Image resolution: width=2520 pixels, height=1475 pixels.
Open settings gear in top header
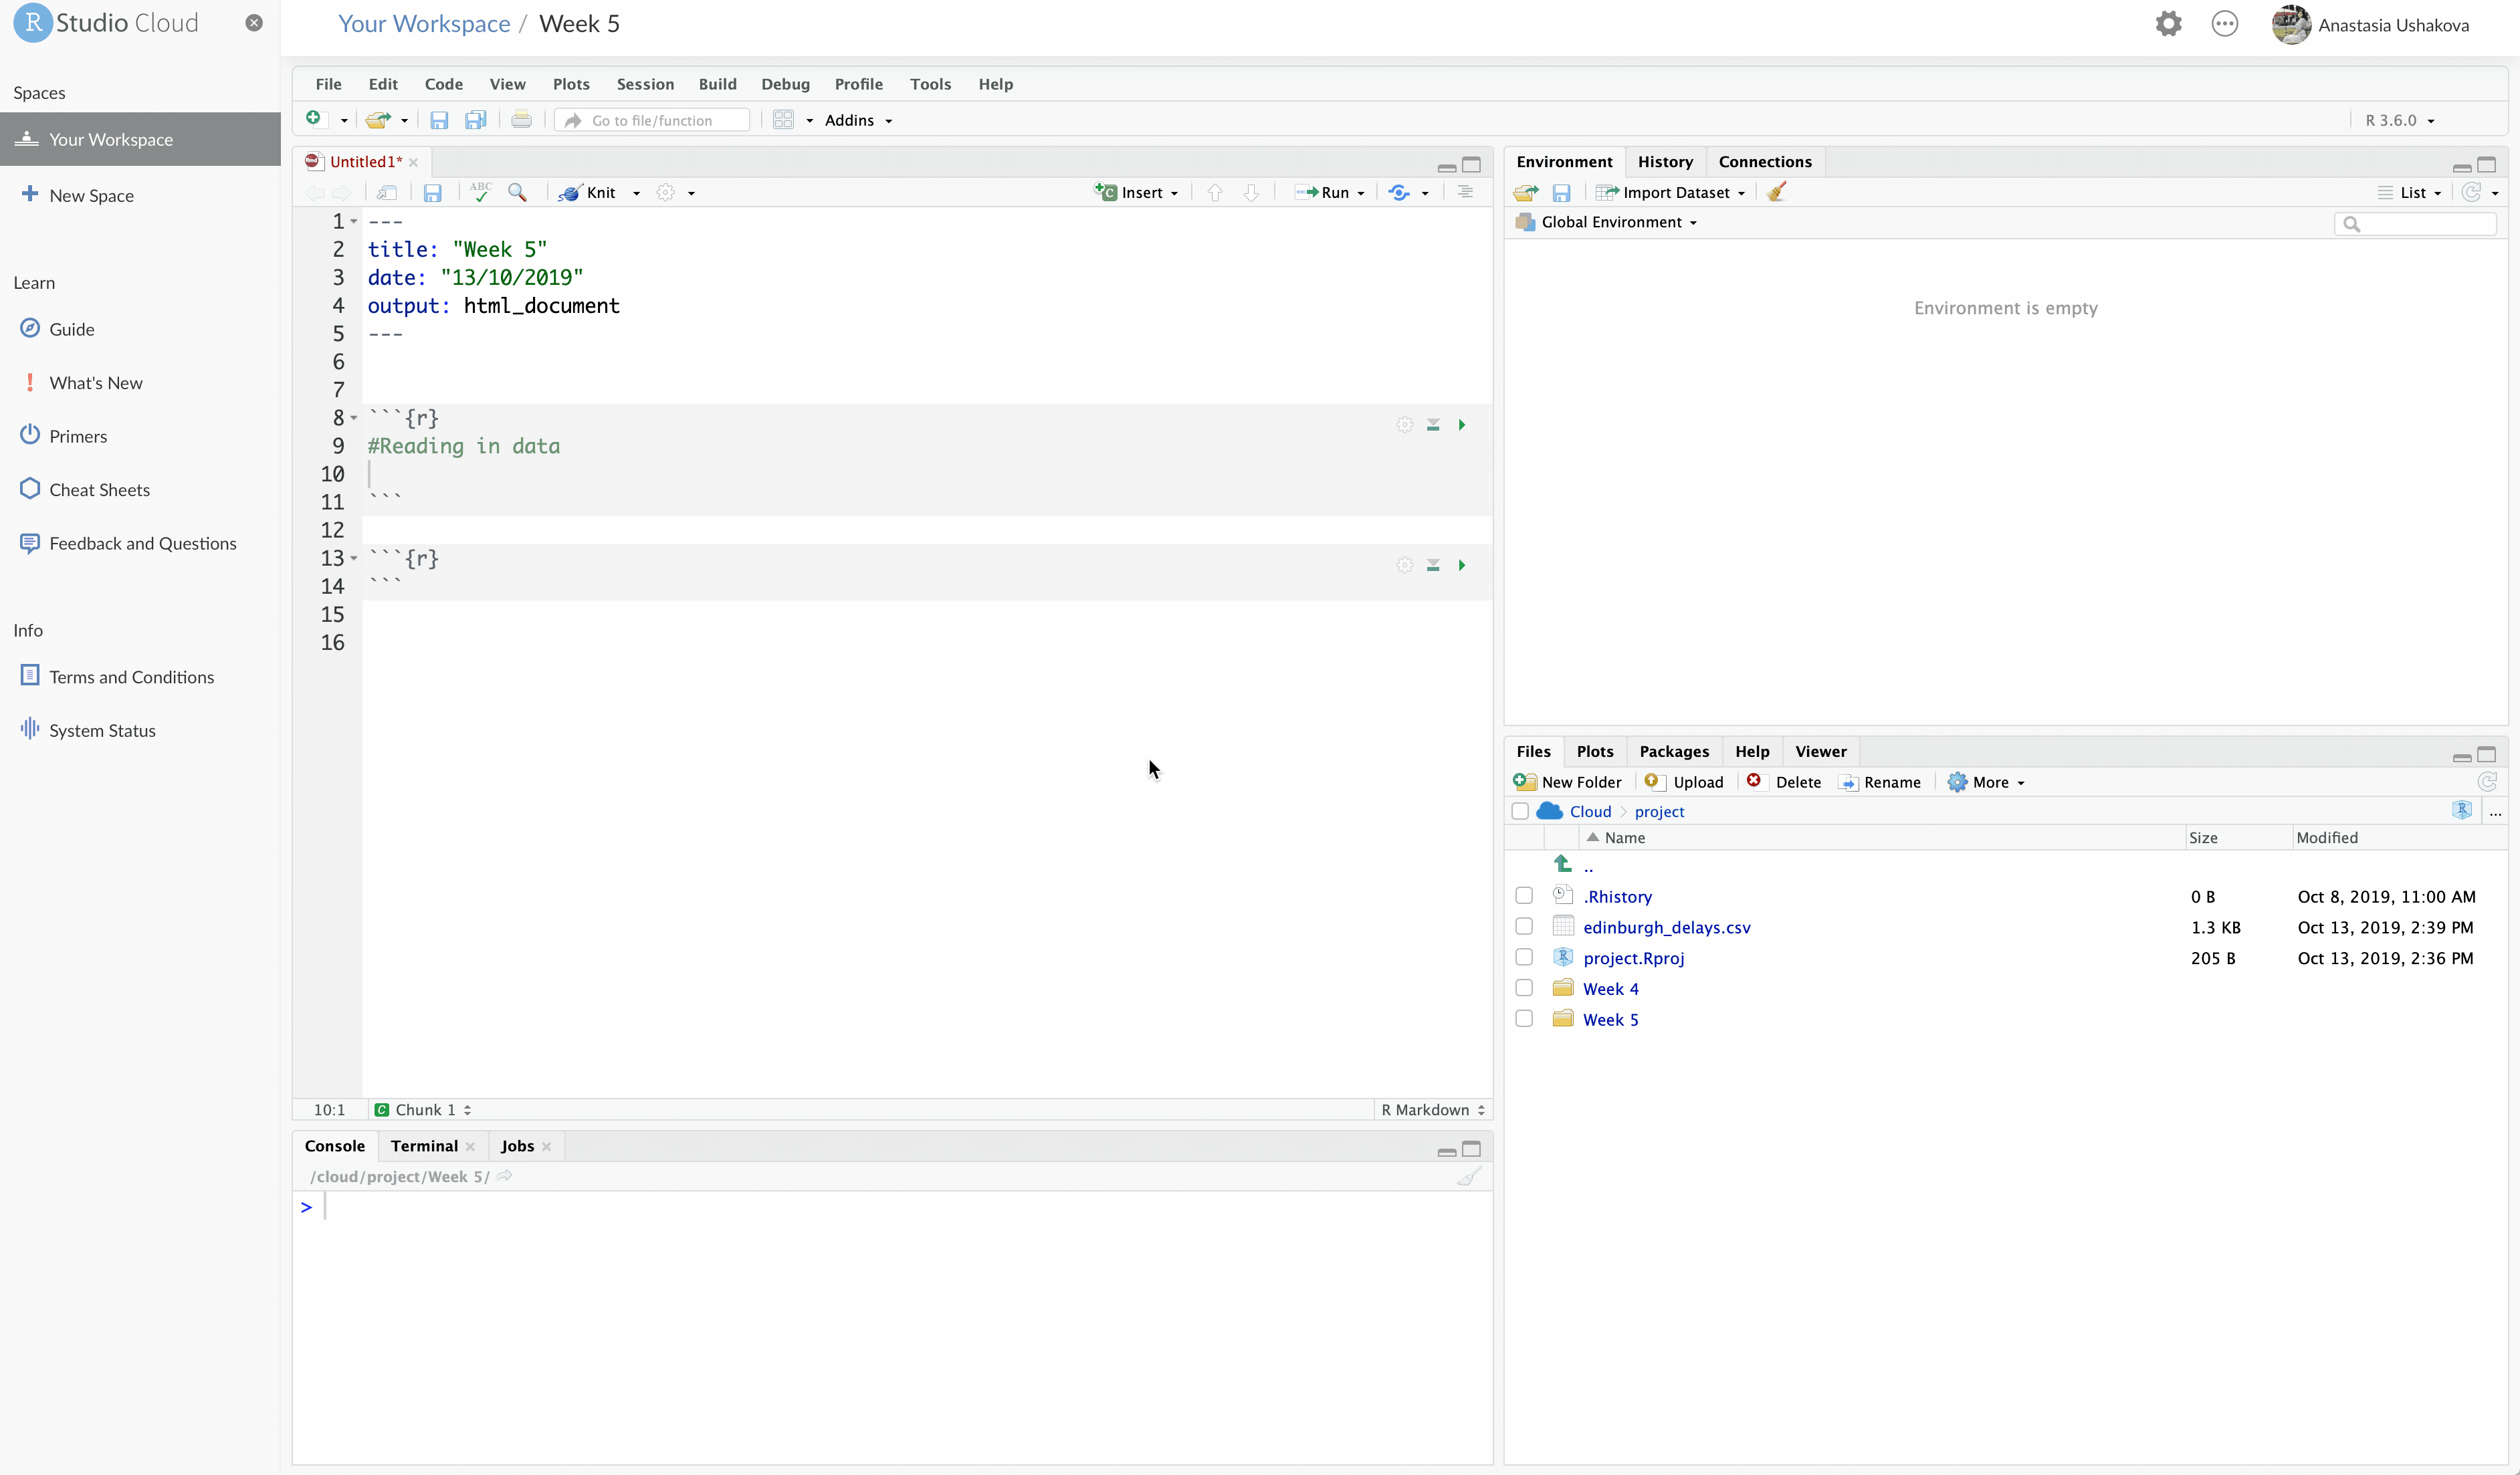[x=2167, y=24]
